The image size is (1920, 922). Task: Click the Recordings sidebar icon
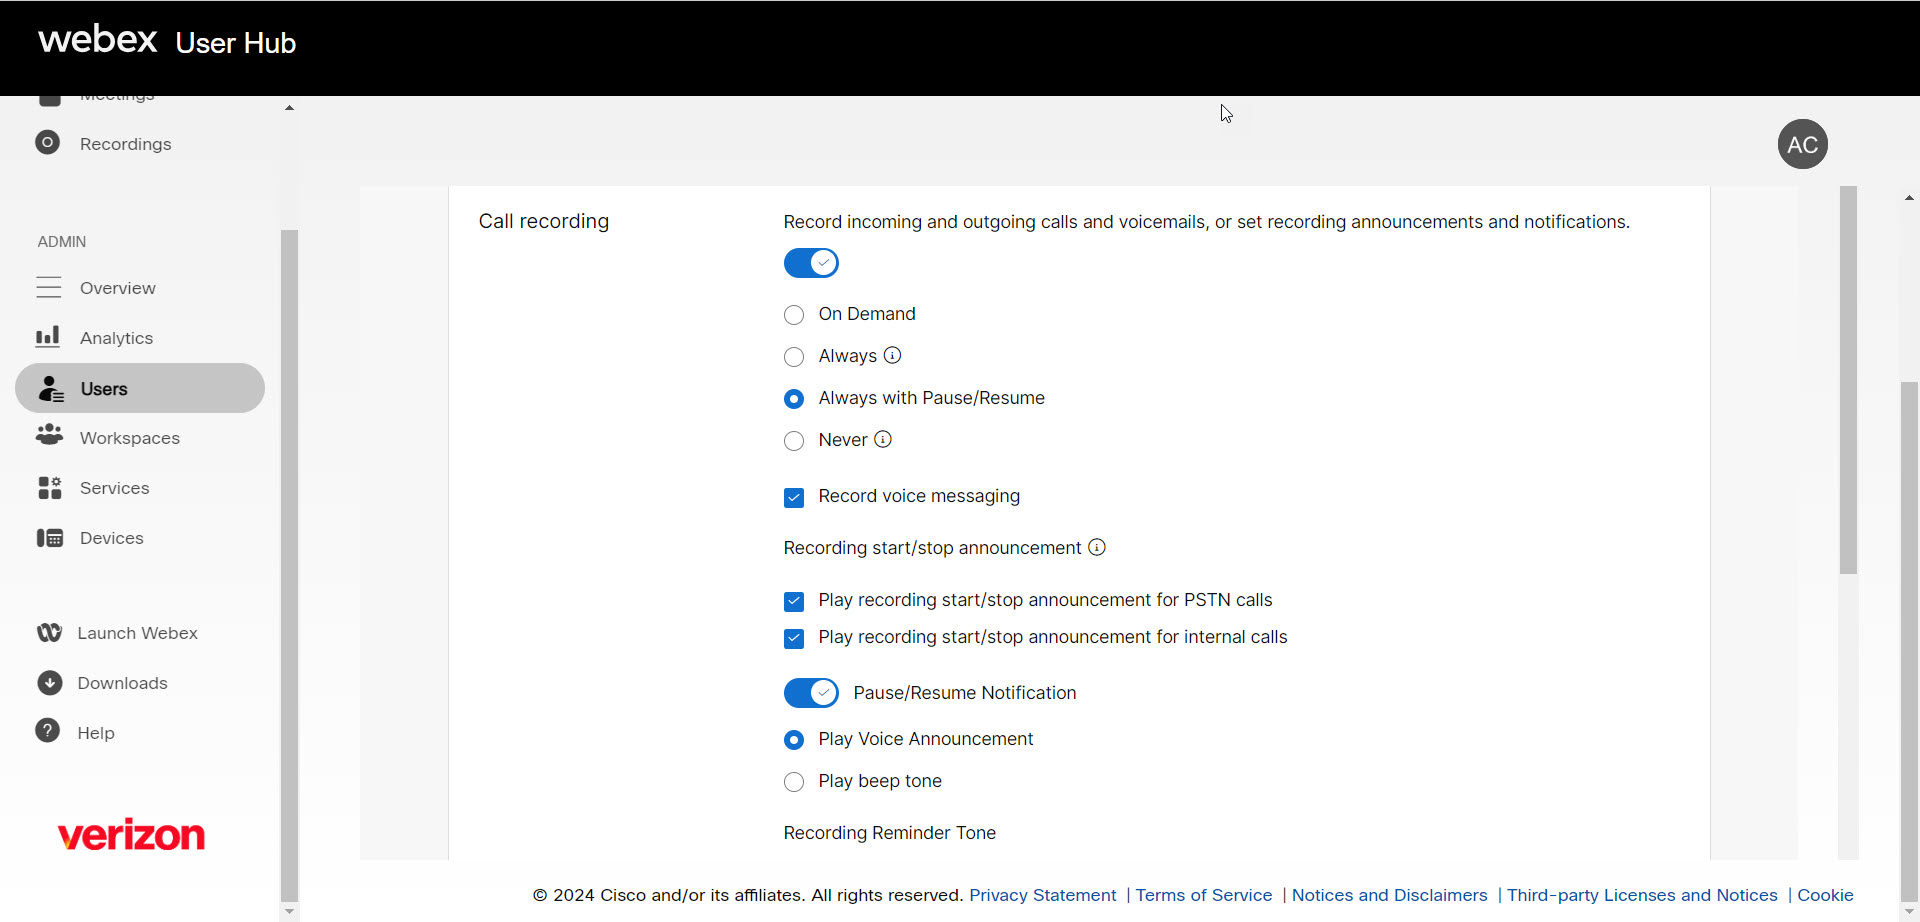coord(47,143)
